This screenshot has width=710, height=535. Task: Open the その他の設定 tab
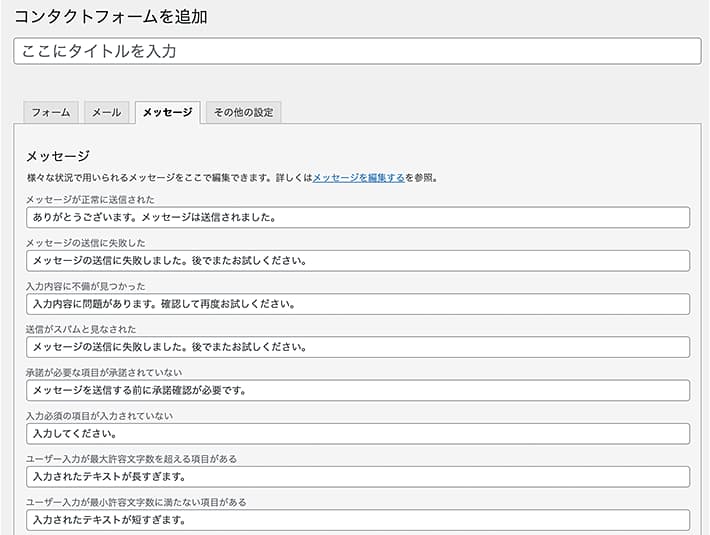244,112
